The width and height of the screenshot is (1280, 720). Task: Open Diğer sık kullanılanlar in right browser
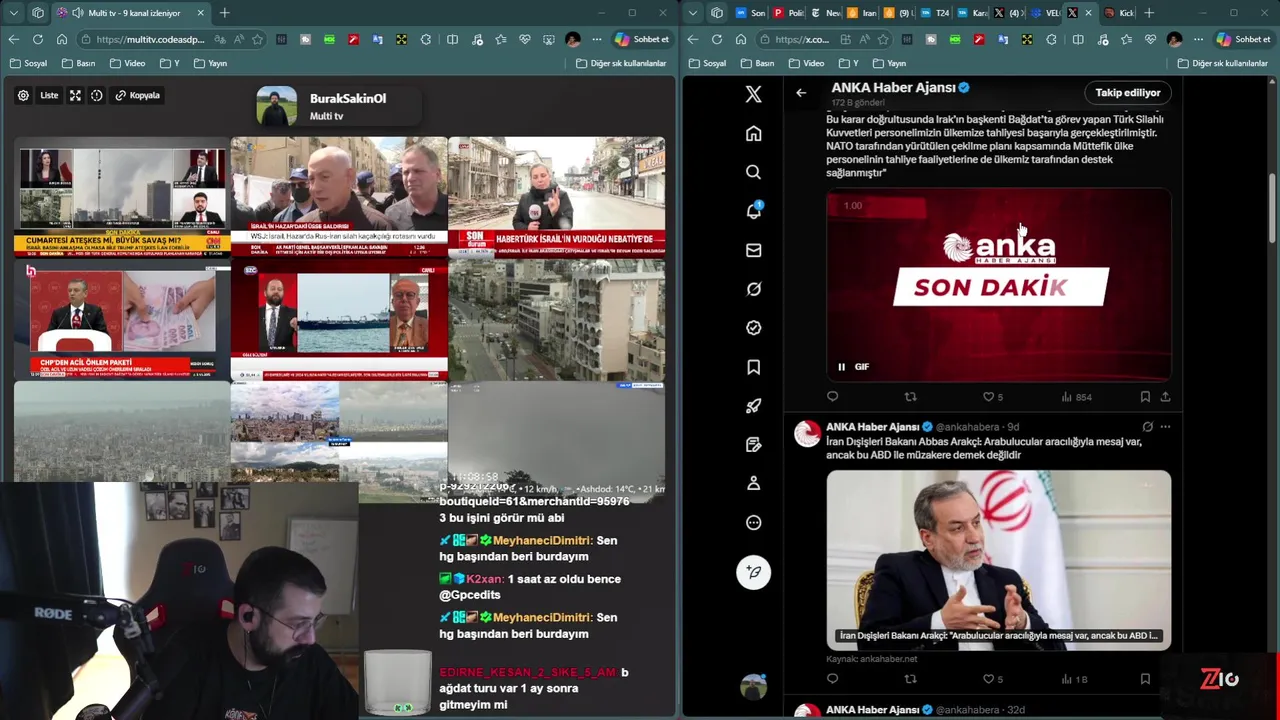coord(1222,63)
